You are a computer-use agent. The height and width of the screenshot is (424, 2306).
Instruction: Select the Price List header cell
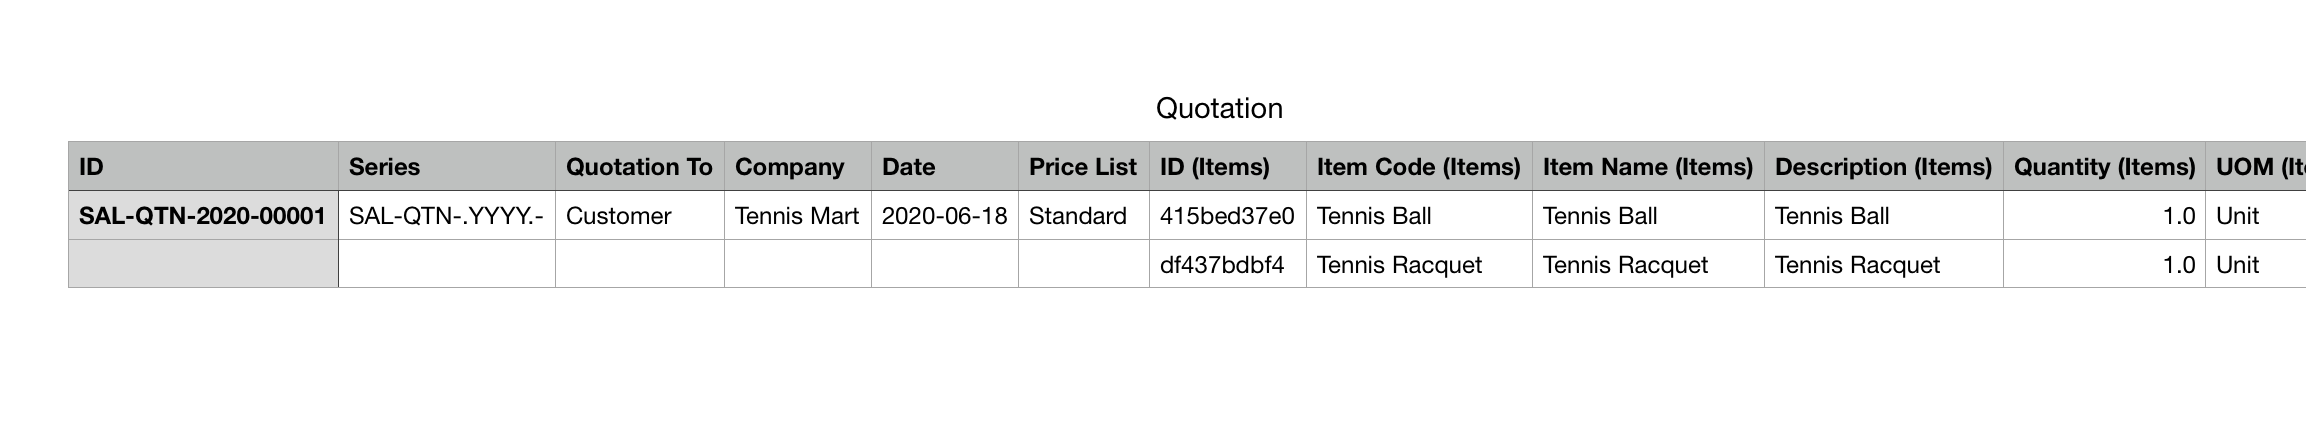click(x=1083, y=167)
